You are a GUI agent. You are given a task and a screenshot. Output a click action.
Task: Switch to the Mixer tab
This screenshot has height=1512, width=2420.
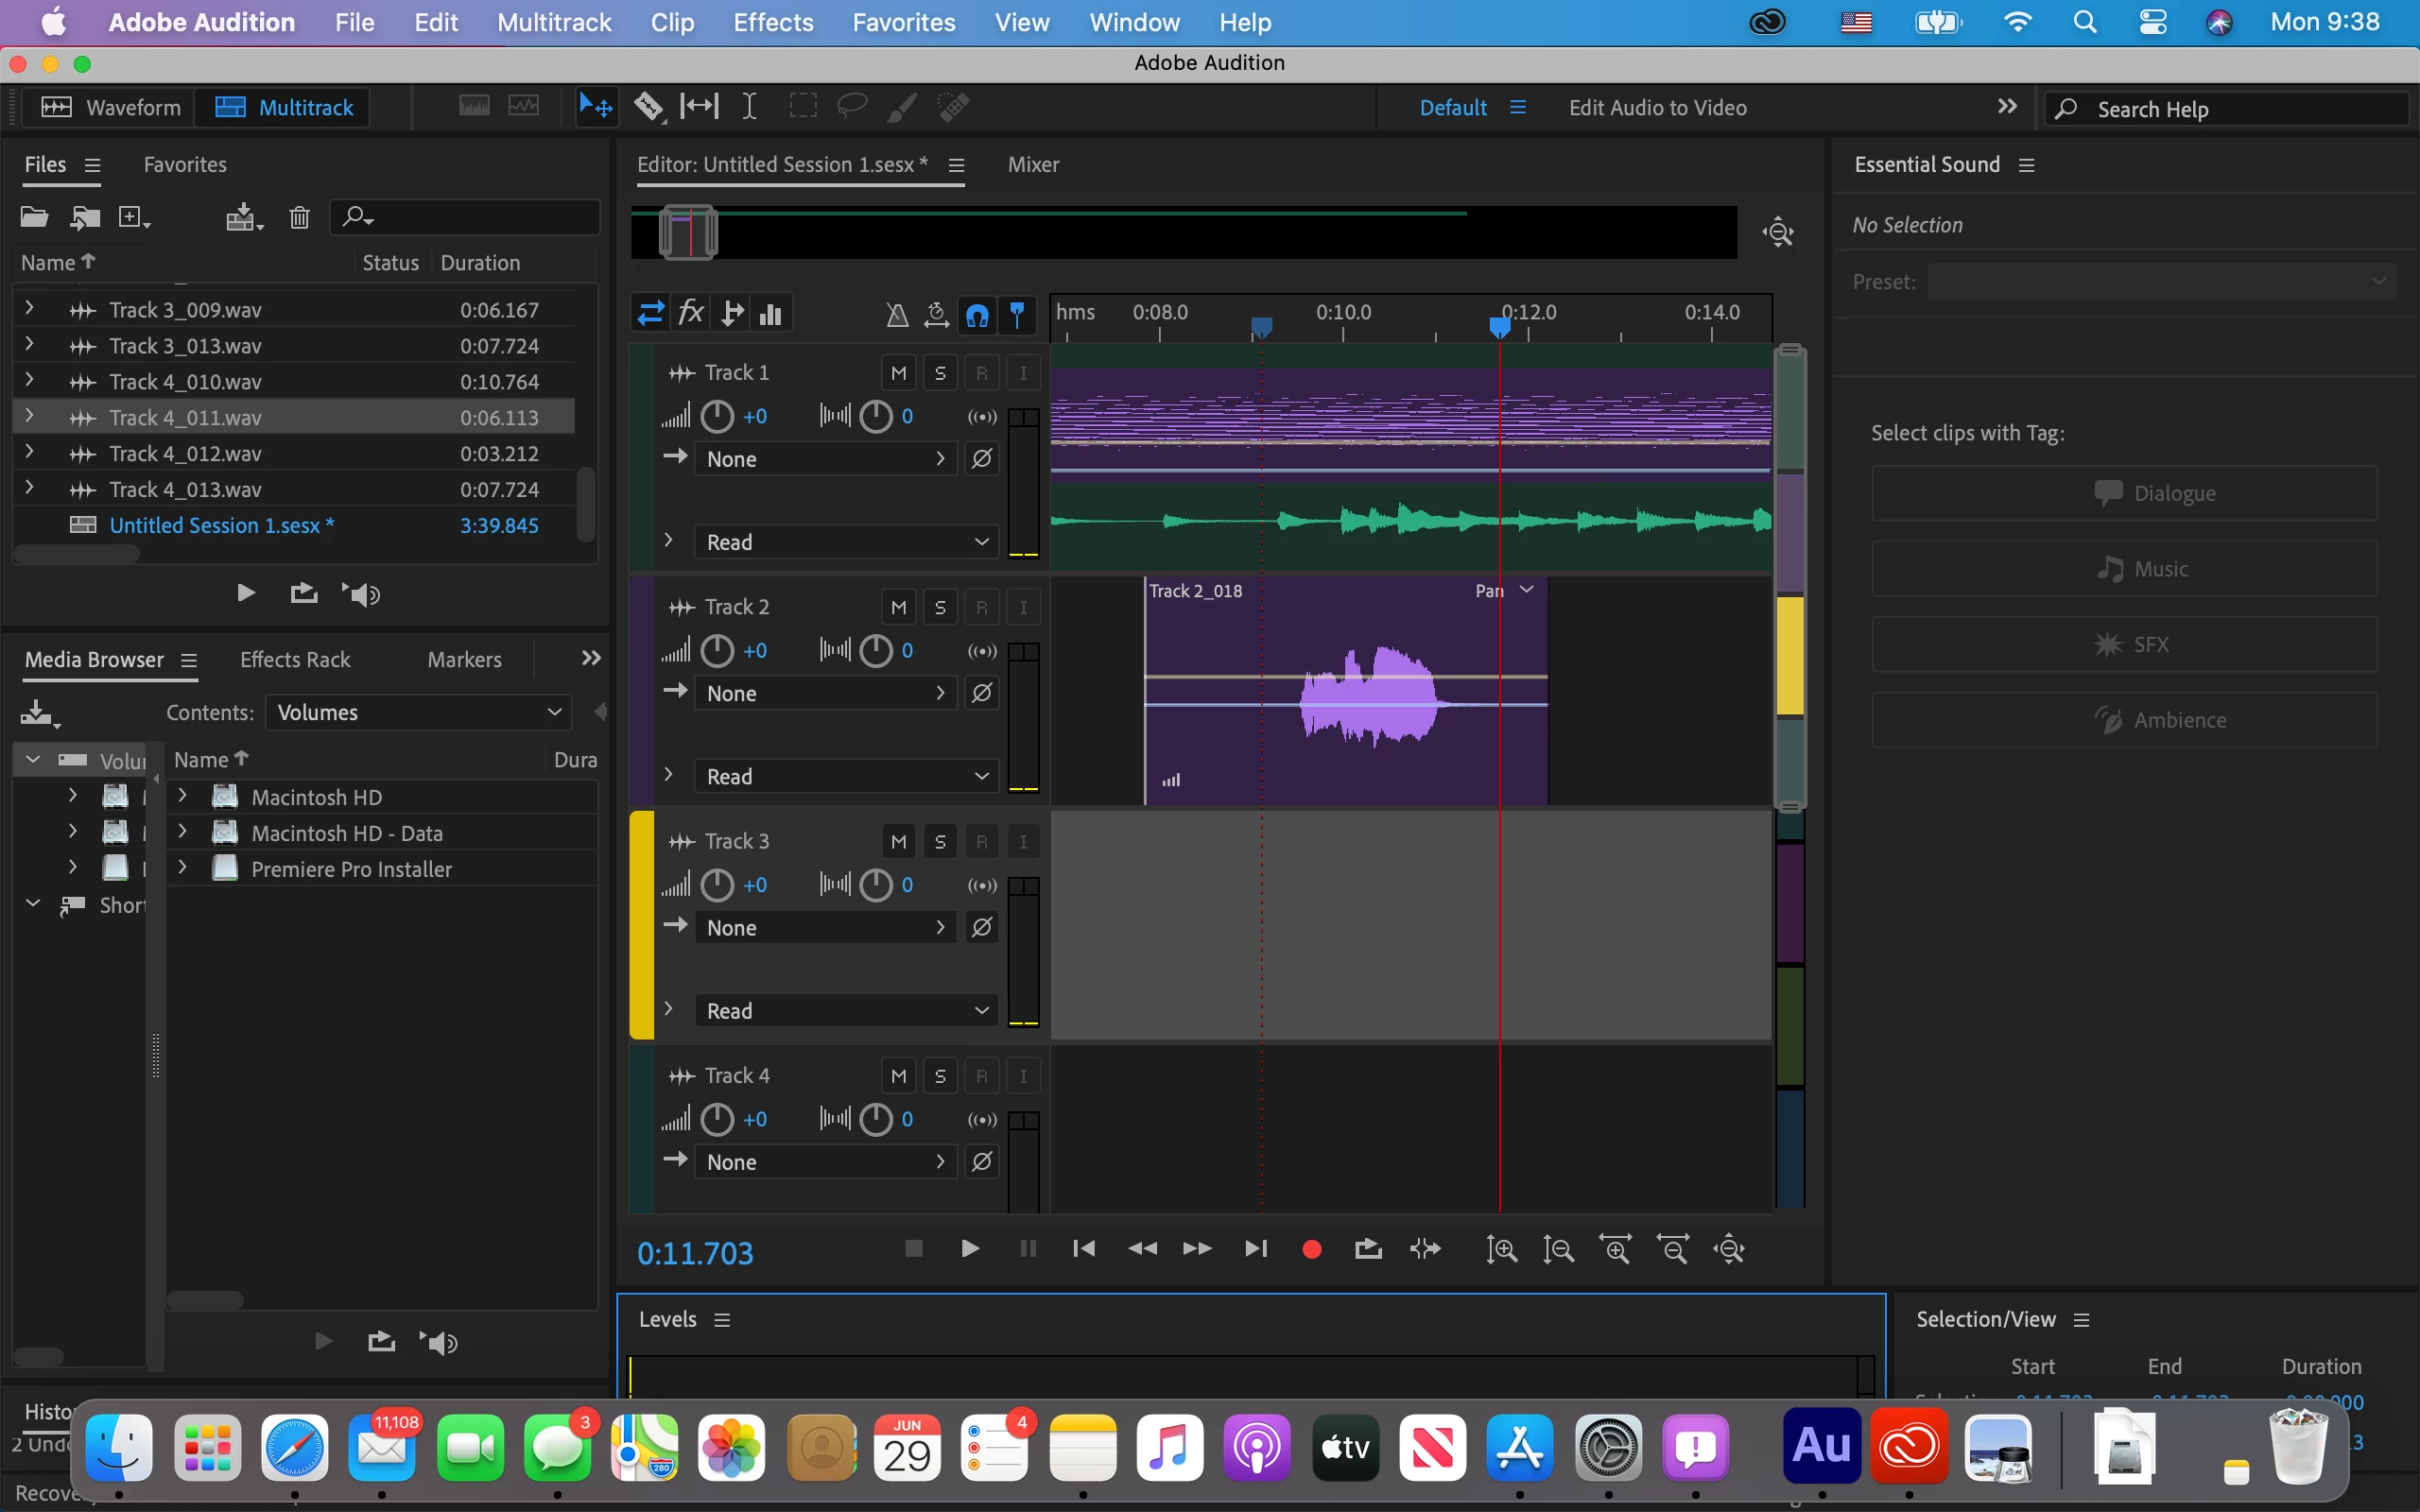1033,165
